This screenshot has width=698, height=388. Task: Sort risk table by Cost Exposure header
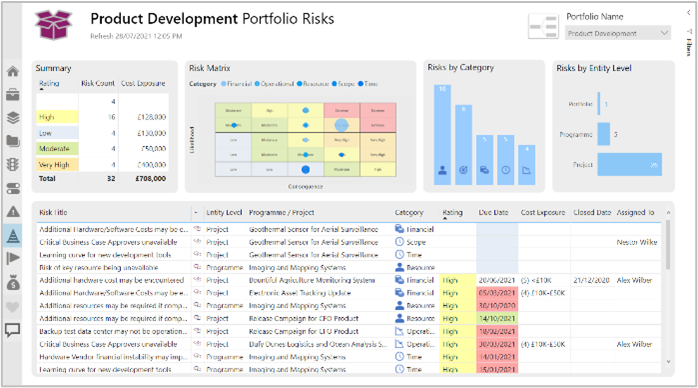pos(543,213)
